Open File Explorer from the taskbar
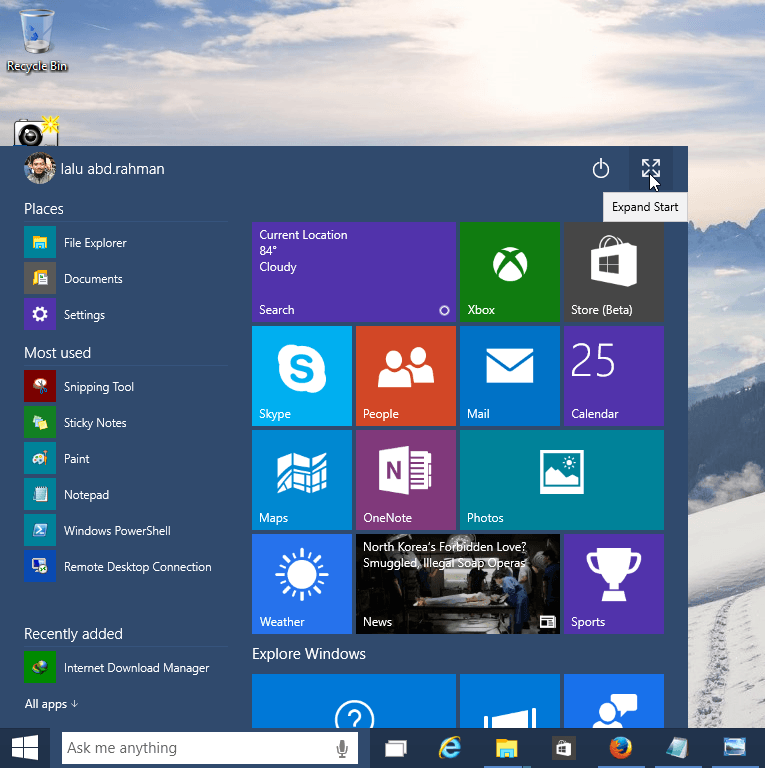765x768 pixels. [x=506, y=748]
